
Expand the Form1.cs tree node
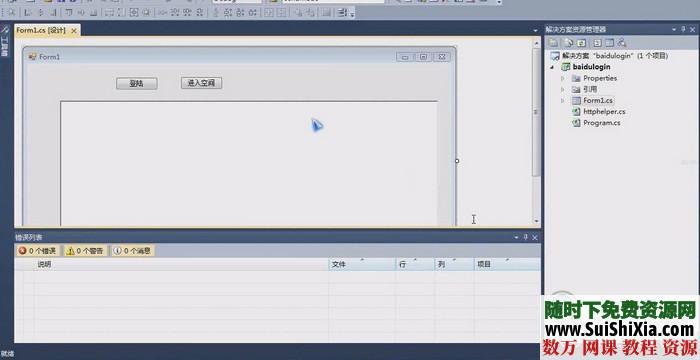[x=562, y=100]
